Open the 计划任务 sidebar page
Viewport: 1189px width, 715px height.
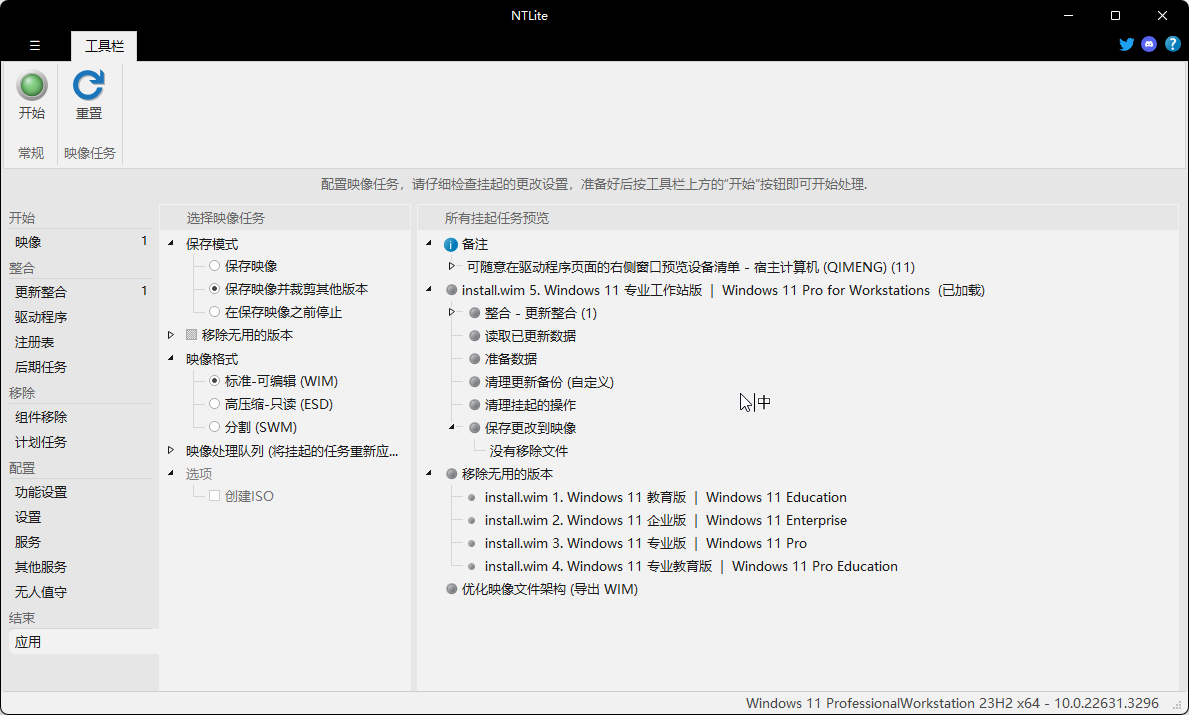(80, 442)
